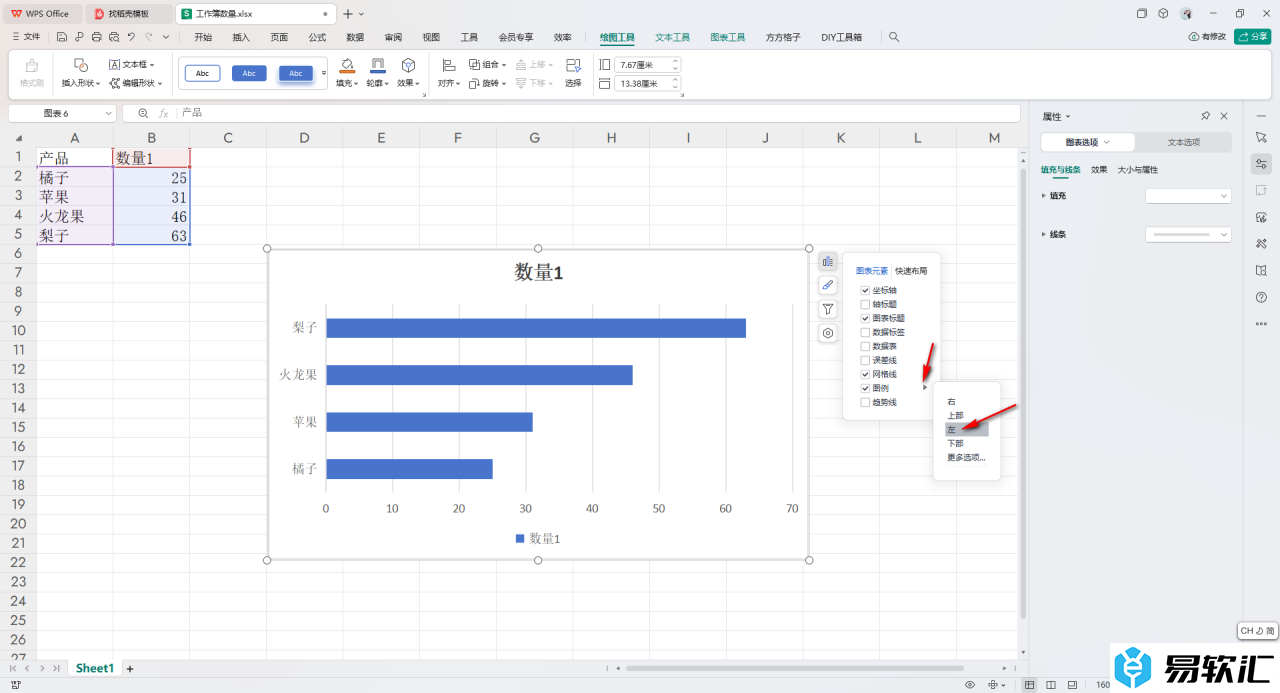The image size is (1280, 693).
Task: Select 下部 (Bottom) legend position
Action: 956,443
